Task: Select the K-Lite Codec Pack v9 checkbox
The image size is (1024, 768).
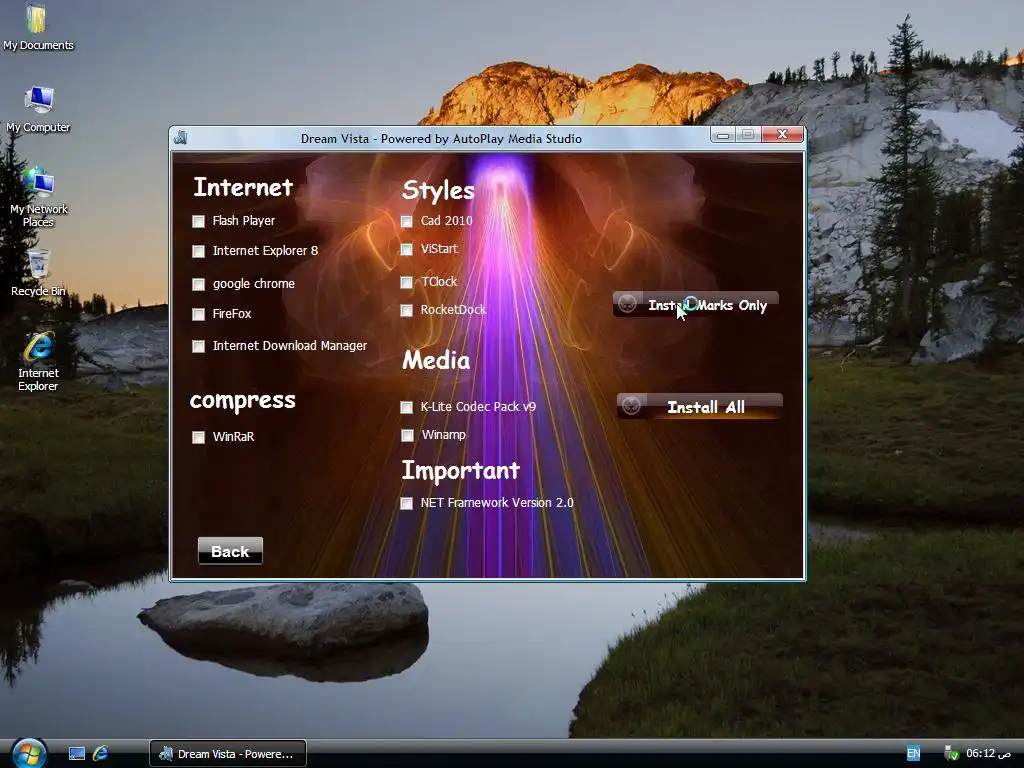Action: pos(406,408)
